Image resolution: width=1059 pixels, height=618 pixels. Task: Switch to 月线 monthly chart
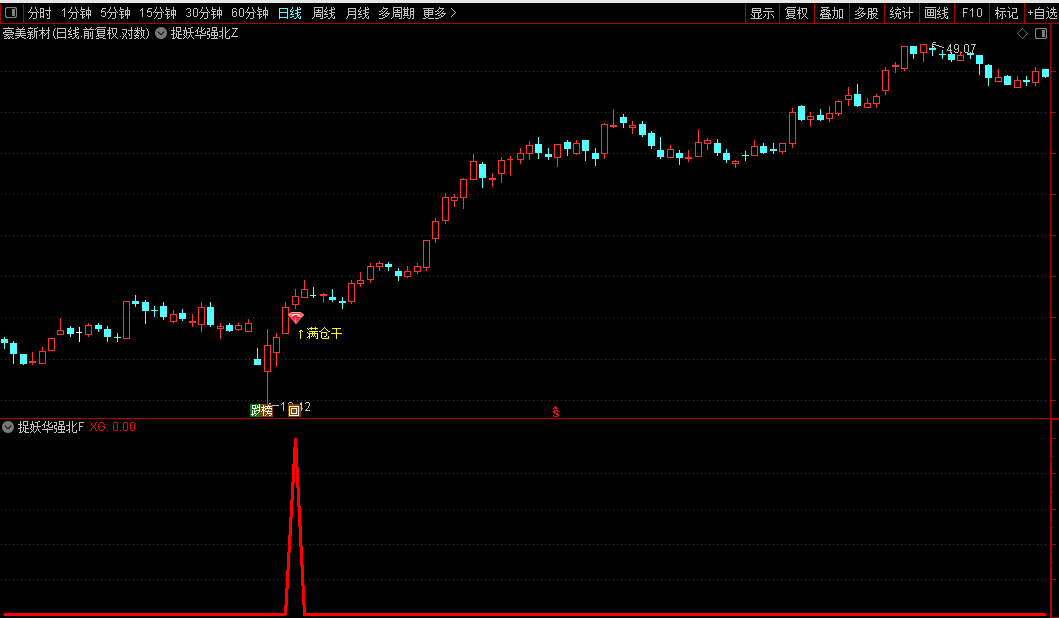pos(357,13)
